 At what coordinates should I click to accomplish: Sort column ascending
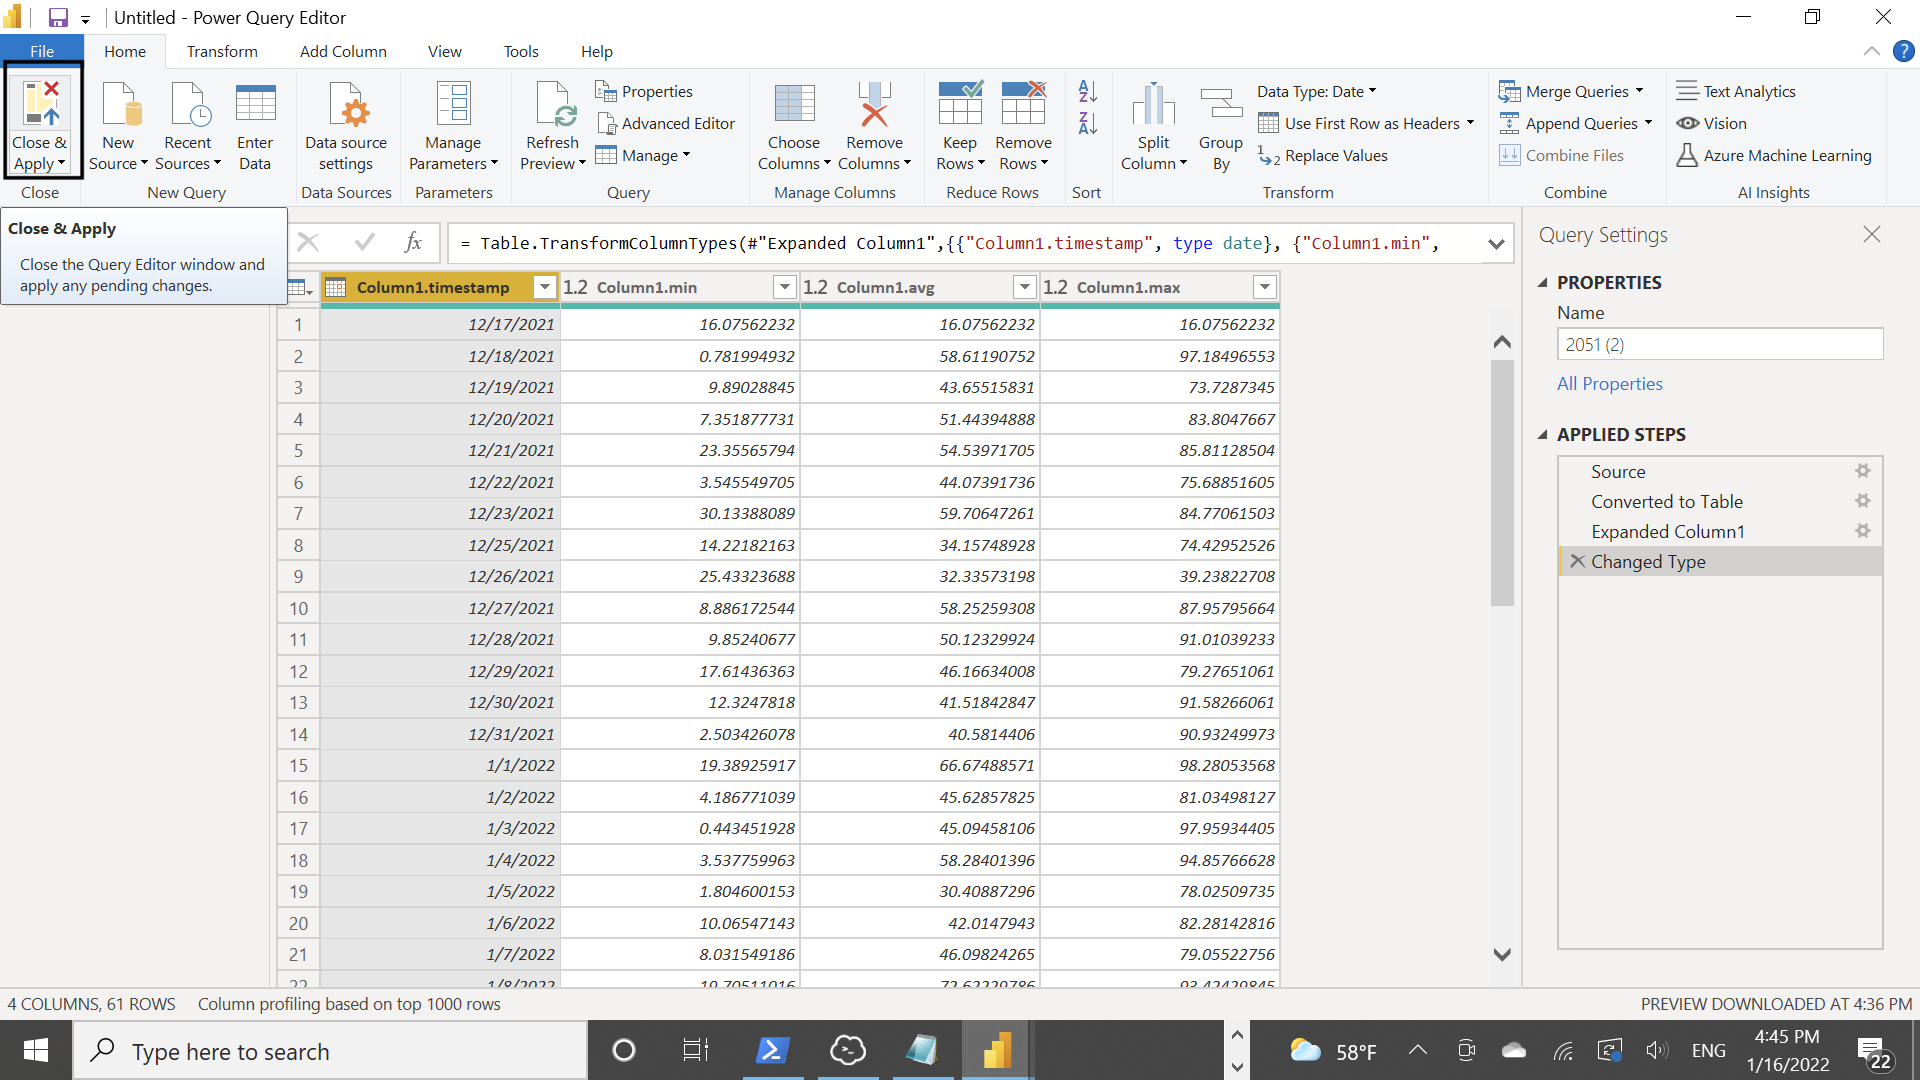(x=1088, y=91)
